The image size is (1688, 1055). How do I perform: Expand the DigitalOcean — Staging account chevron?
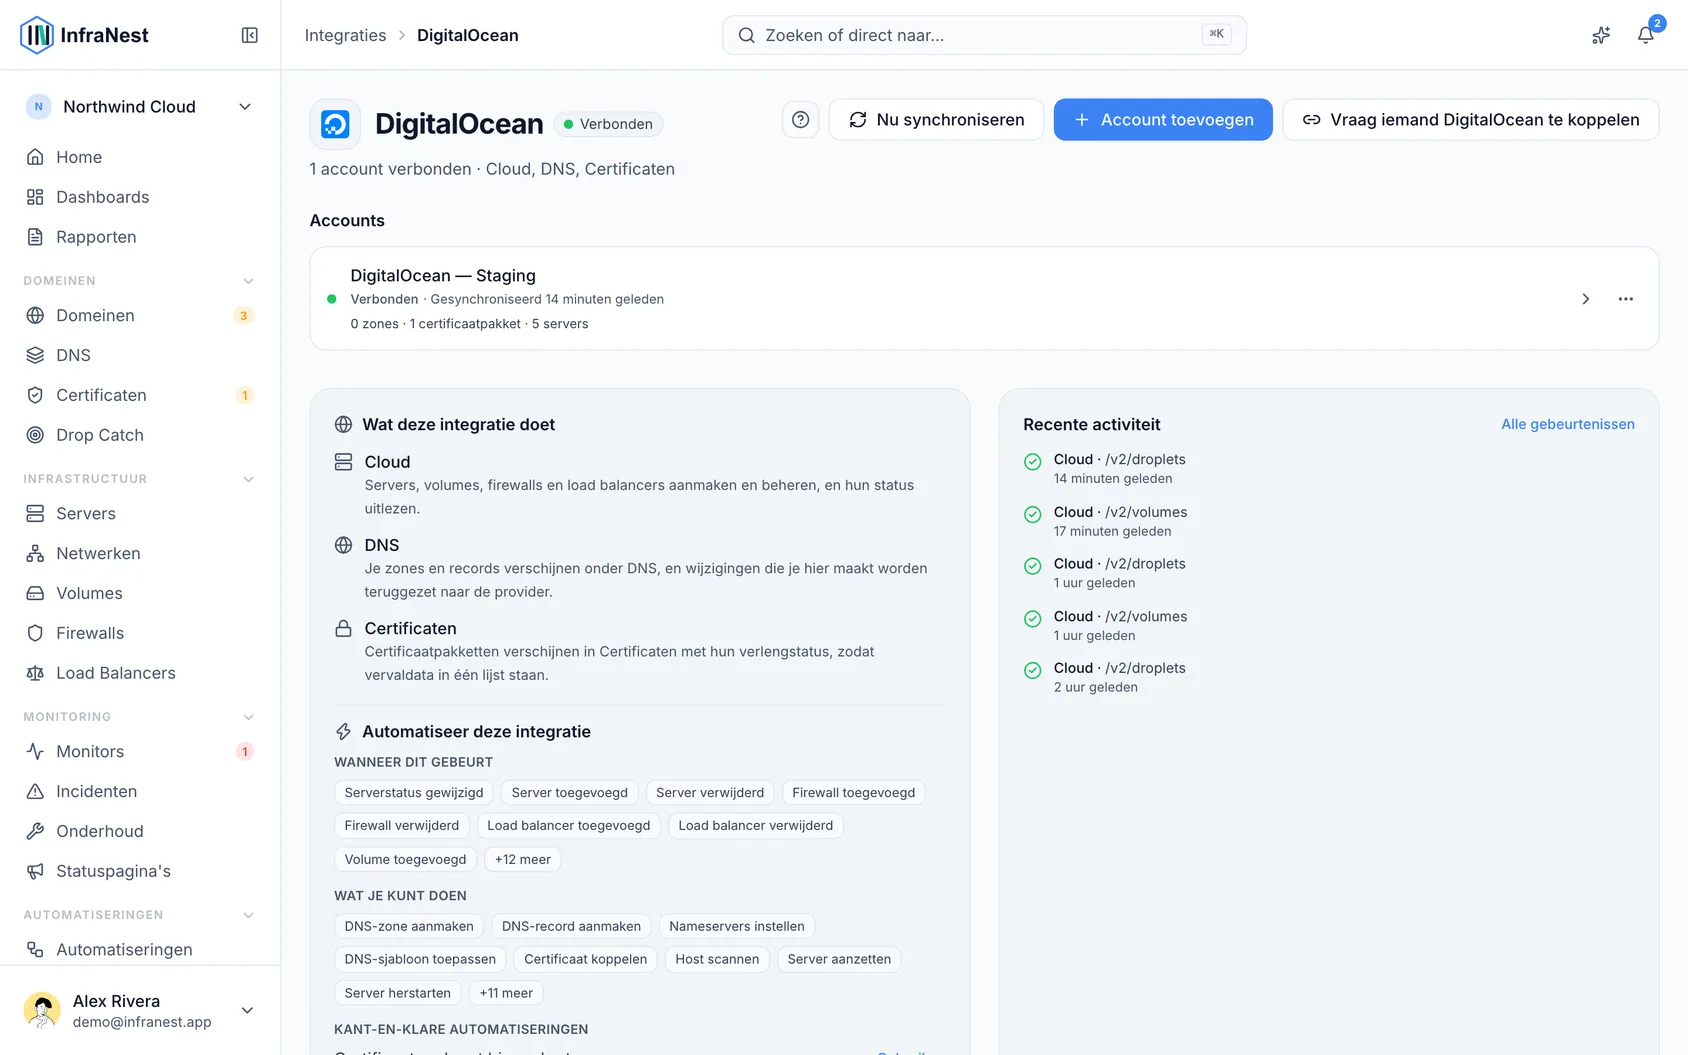[1586, 299]
